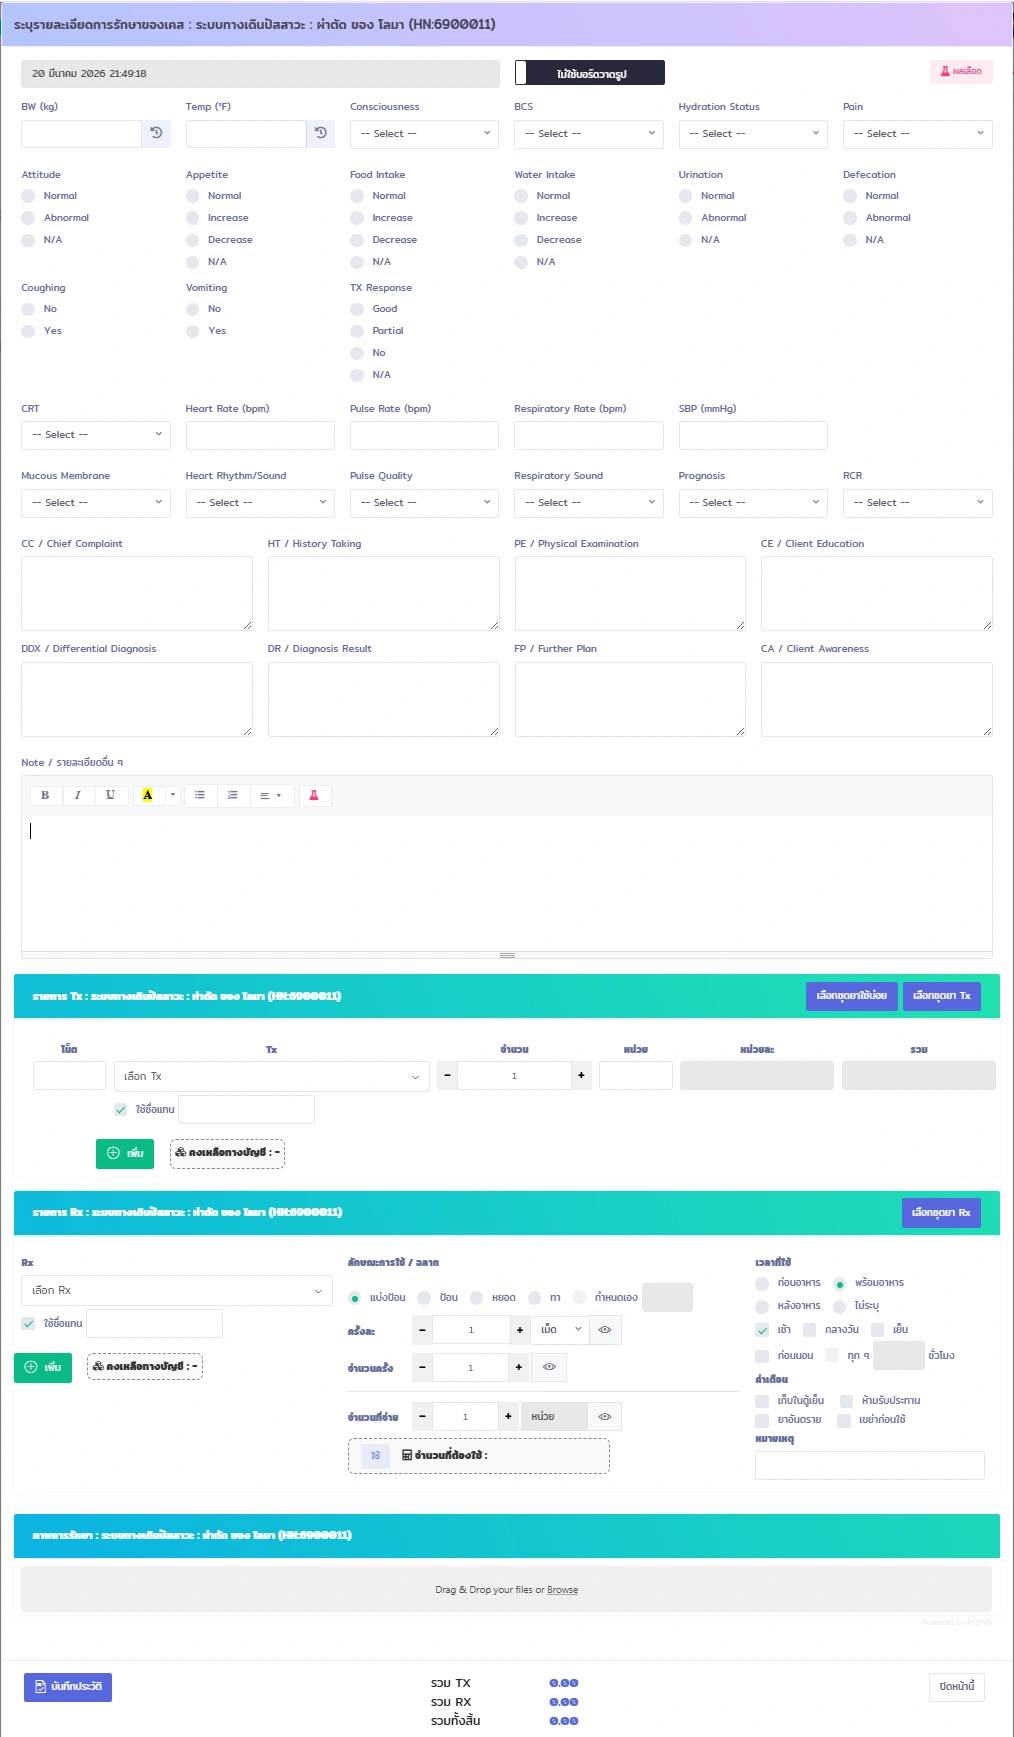This screenshot has width=1014, height=1737.
Task: Click into the CC / Chief Complaint textbox
Action: 137,593
